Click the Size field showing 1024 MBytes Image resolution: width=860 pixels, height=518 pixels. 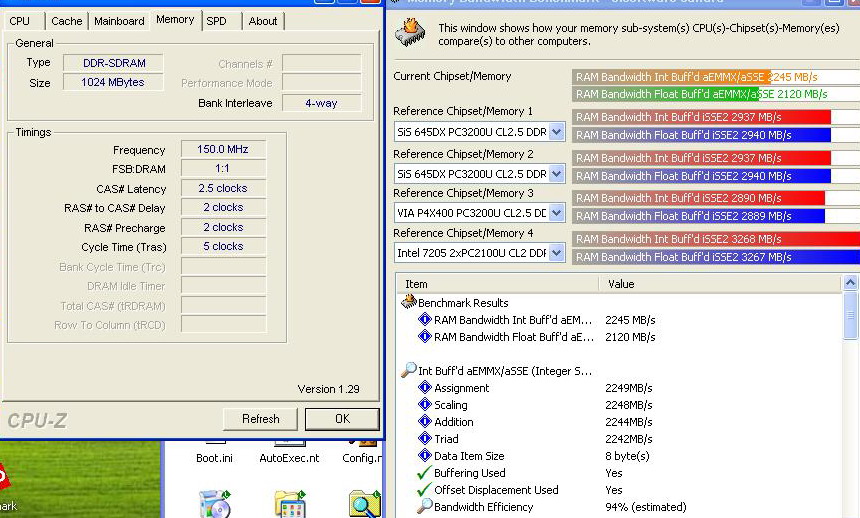click(113, 82)
